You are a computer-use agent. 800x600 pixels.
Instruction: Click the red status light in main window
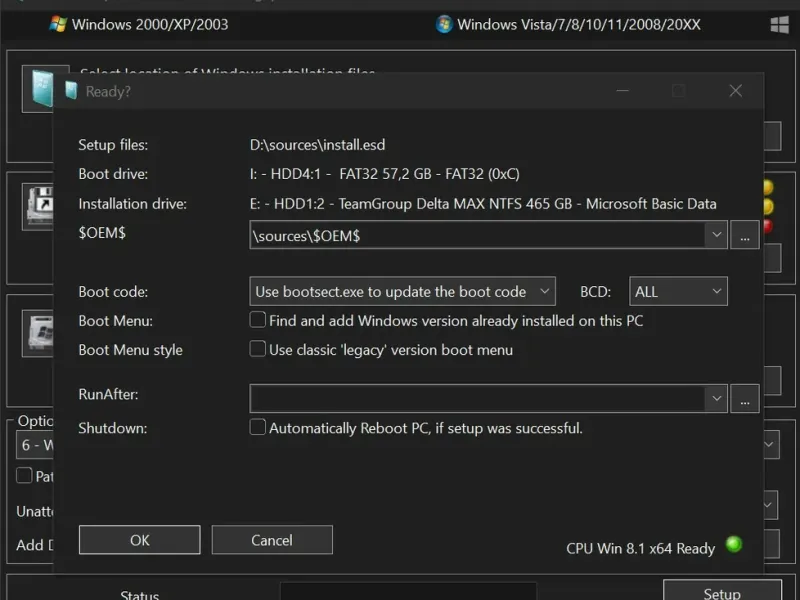[x=768, y=226]
